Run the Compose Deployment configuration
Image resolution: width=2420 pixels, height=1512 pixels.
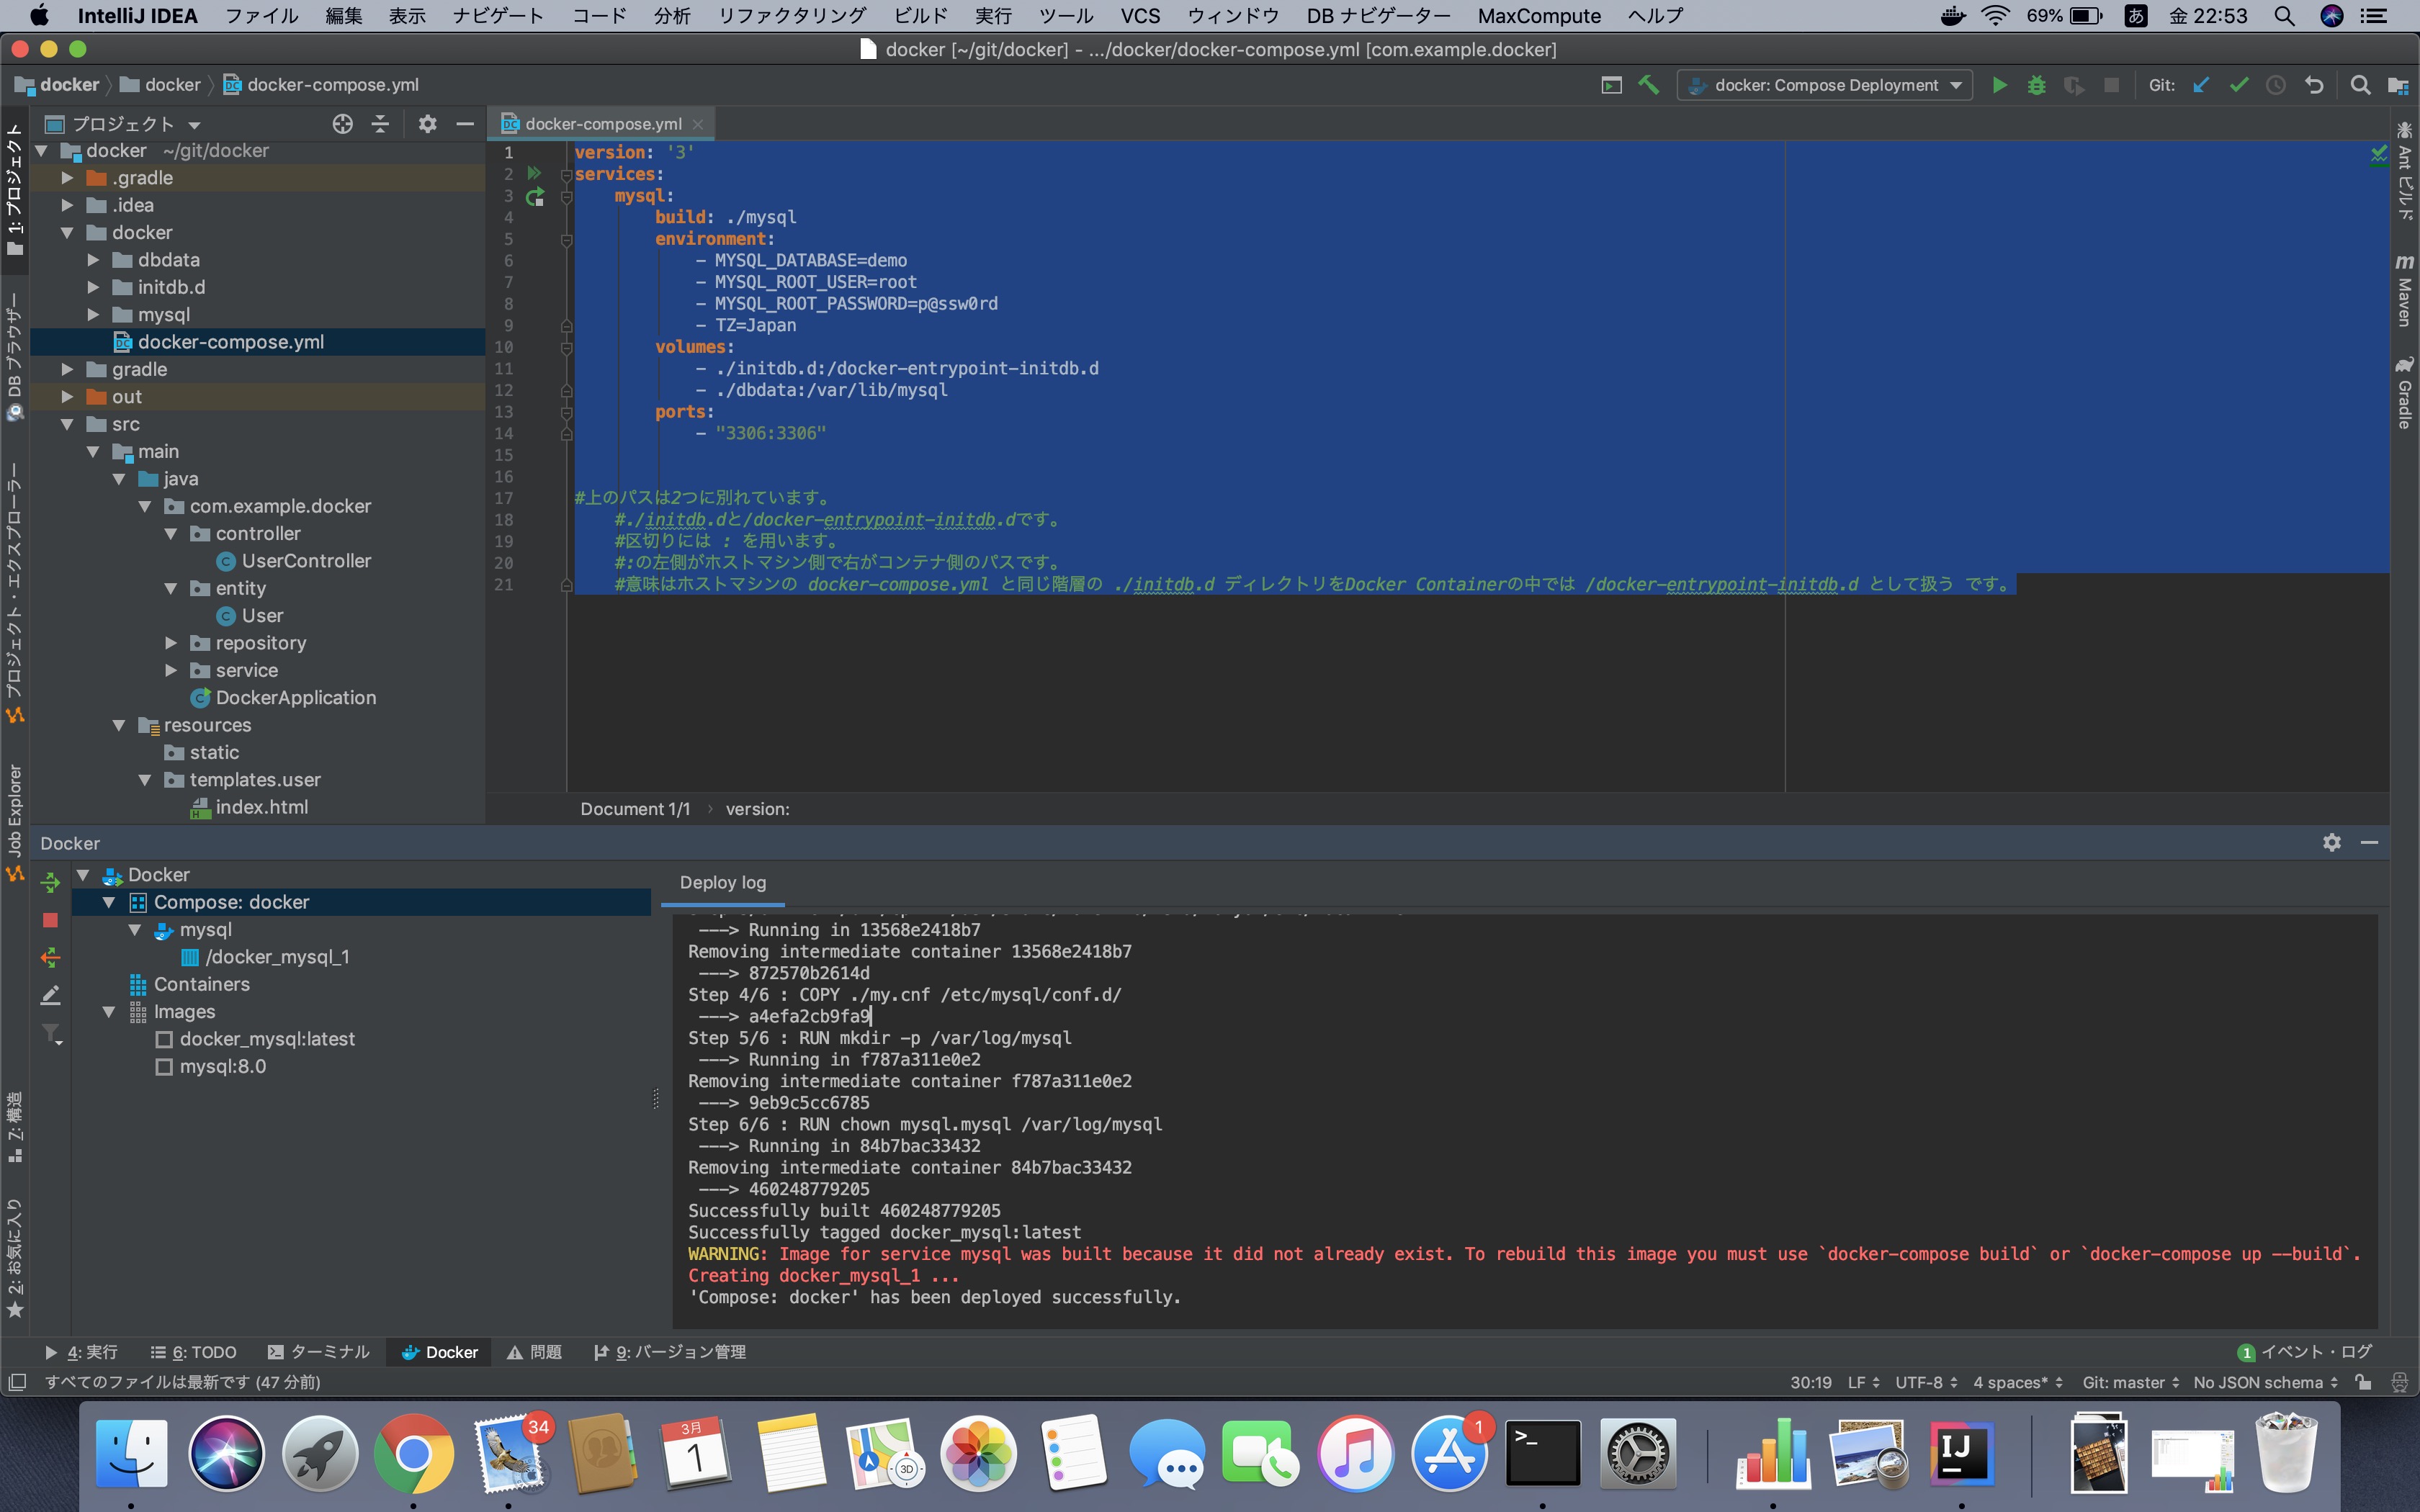pos(1999,85)
